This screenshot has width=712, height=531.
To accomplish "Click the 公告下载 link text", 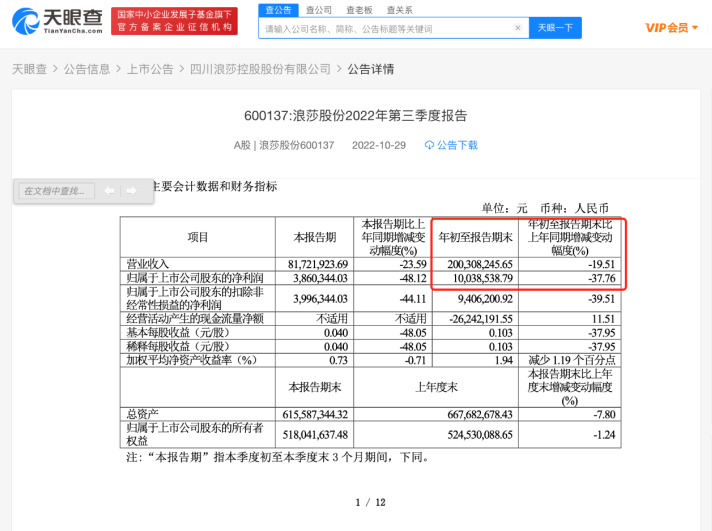I will click(457, 145).
